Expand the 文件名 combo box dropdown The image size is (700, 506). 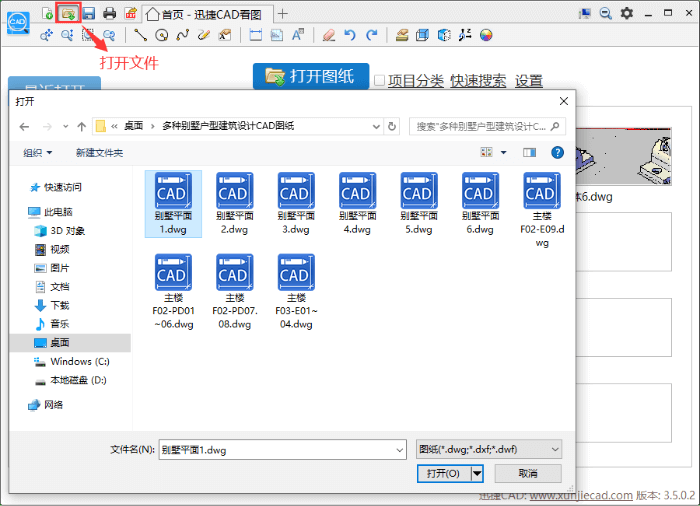point(400,450)
